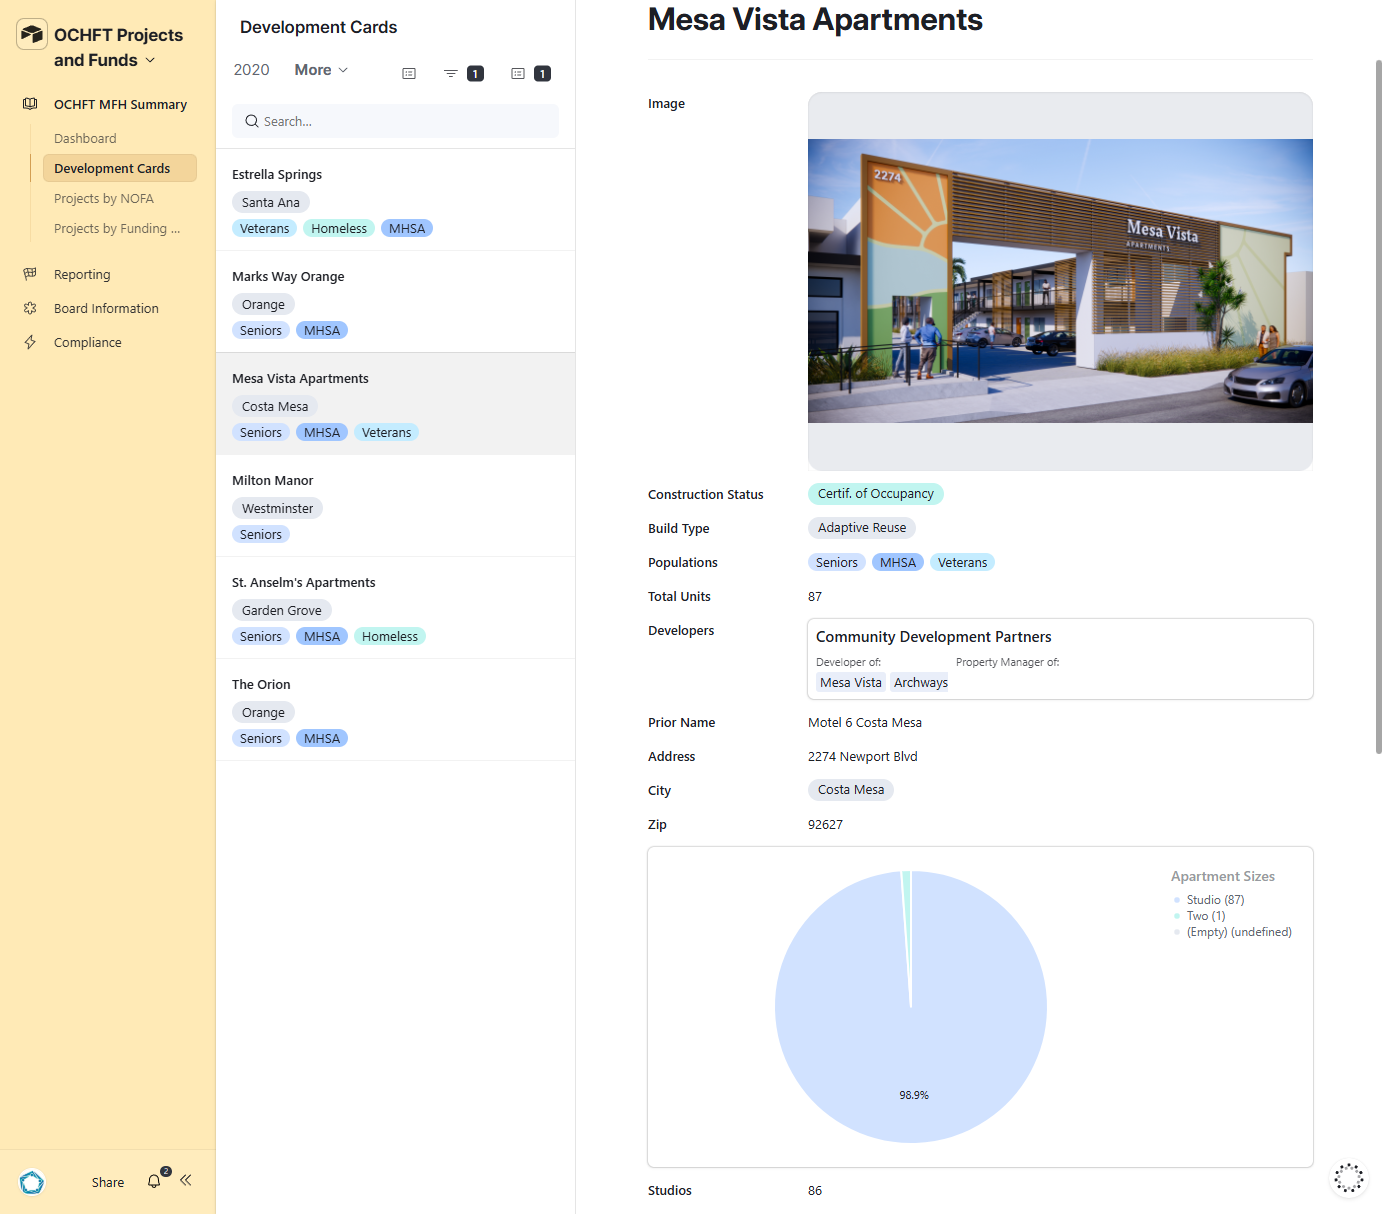
Task: Open the Dashboard page in sidebar
Action: (85, 139)
